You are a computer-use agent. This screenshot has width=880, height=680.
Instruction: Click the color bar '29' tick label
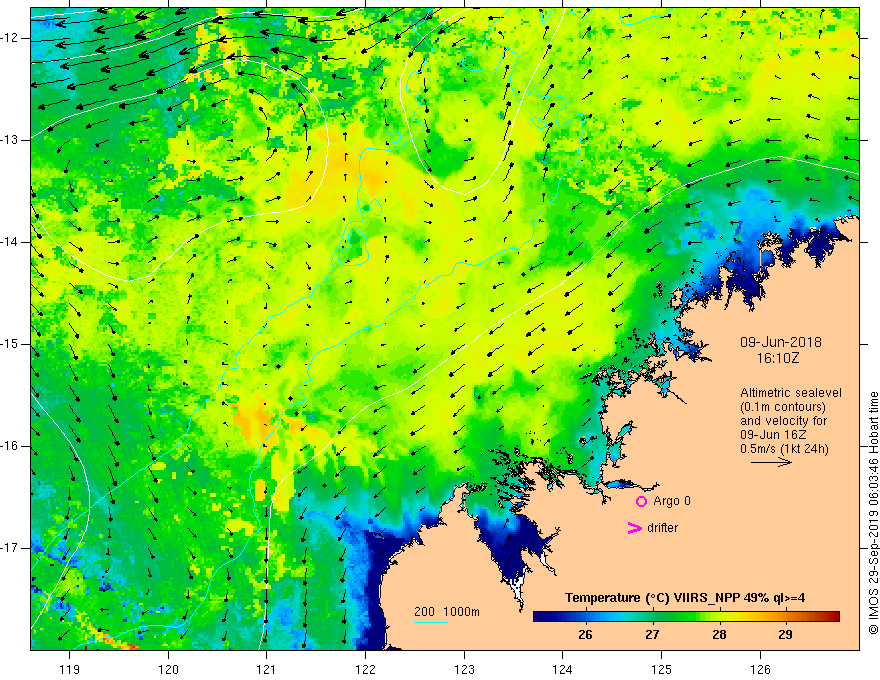tap(786, 635)
